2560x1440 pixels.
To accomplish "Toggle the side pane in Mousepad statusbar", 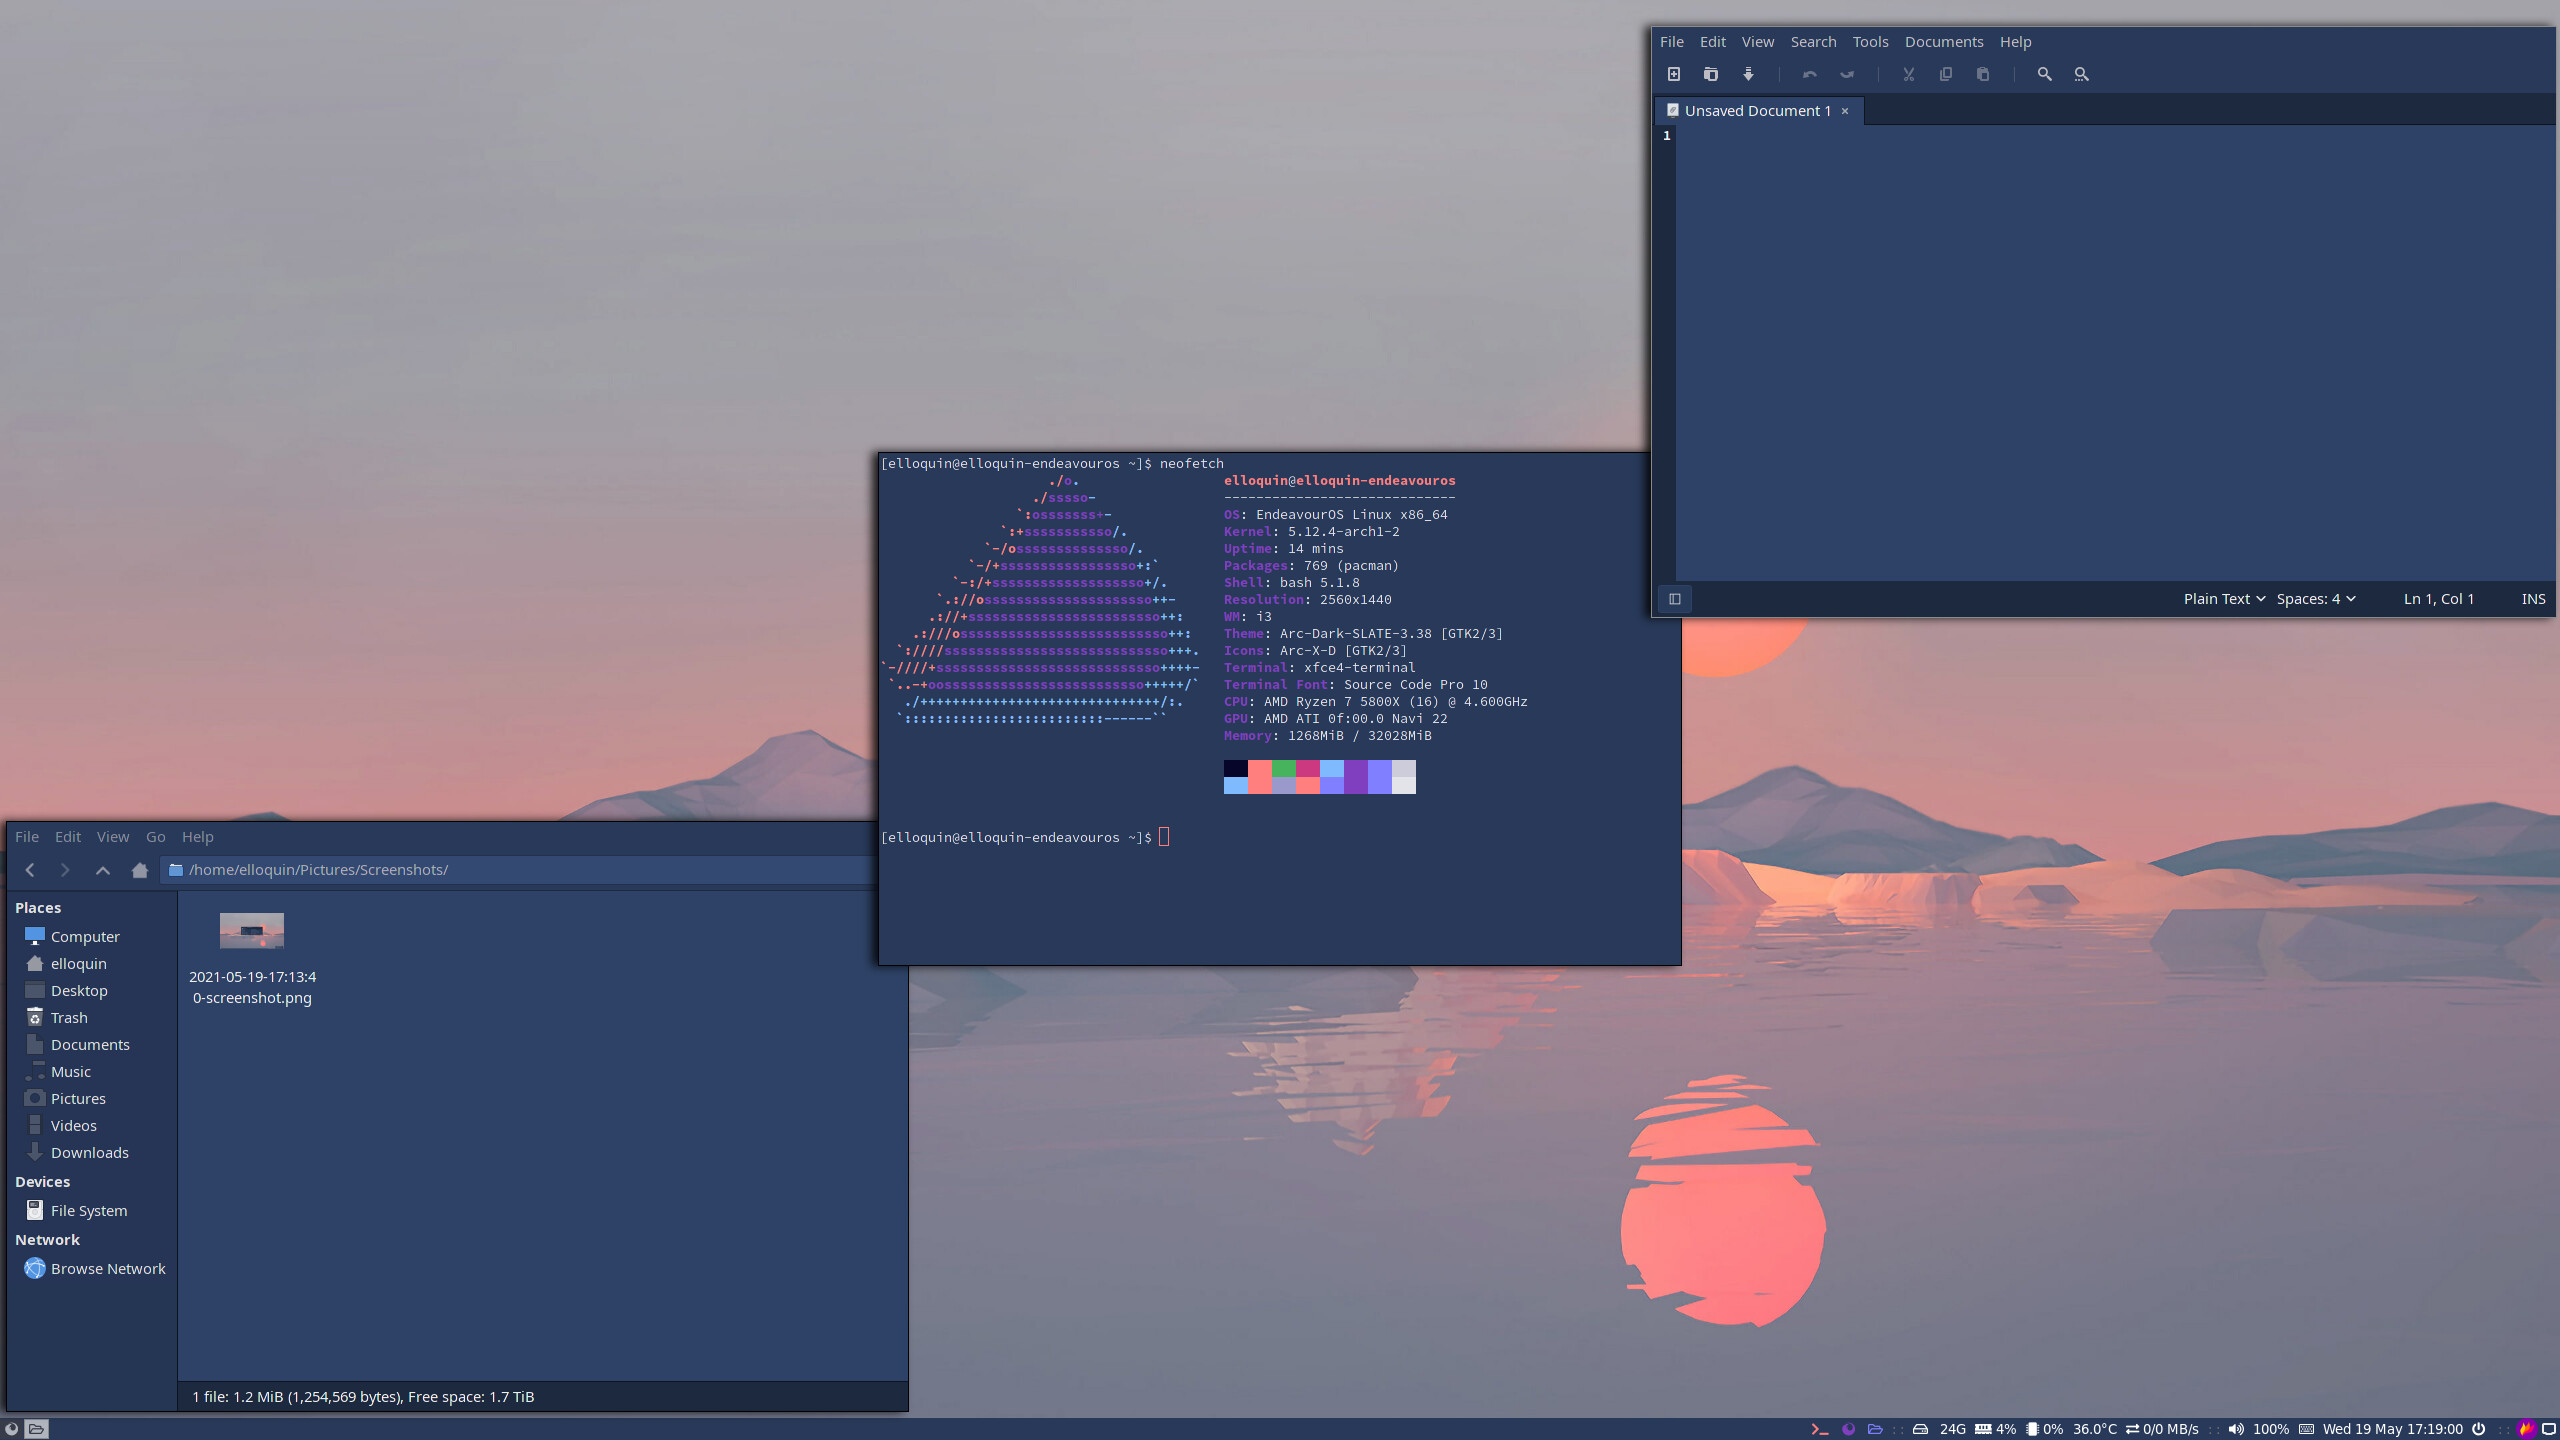I will point(1675,598).
